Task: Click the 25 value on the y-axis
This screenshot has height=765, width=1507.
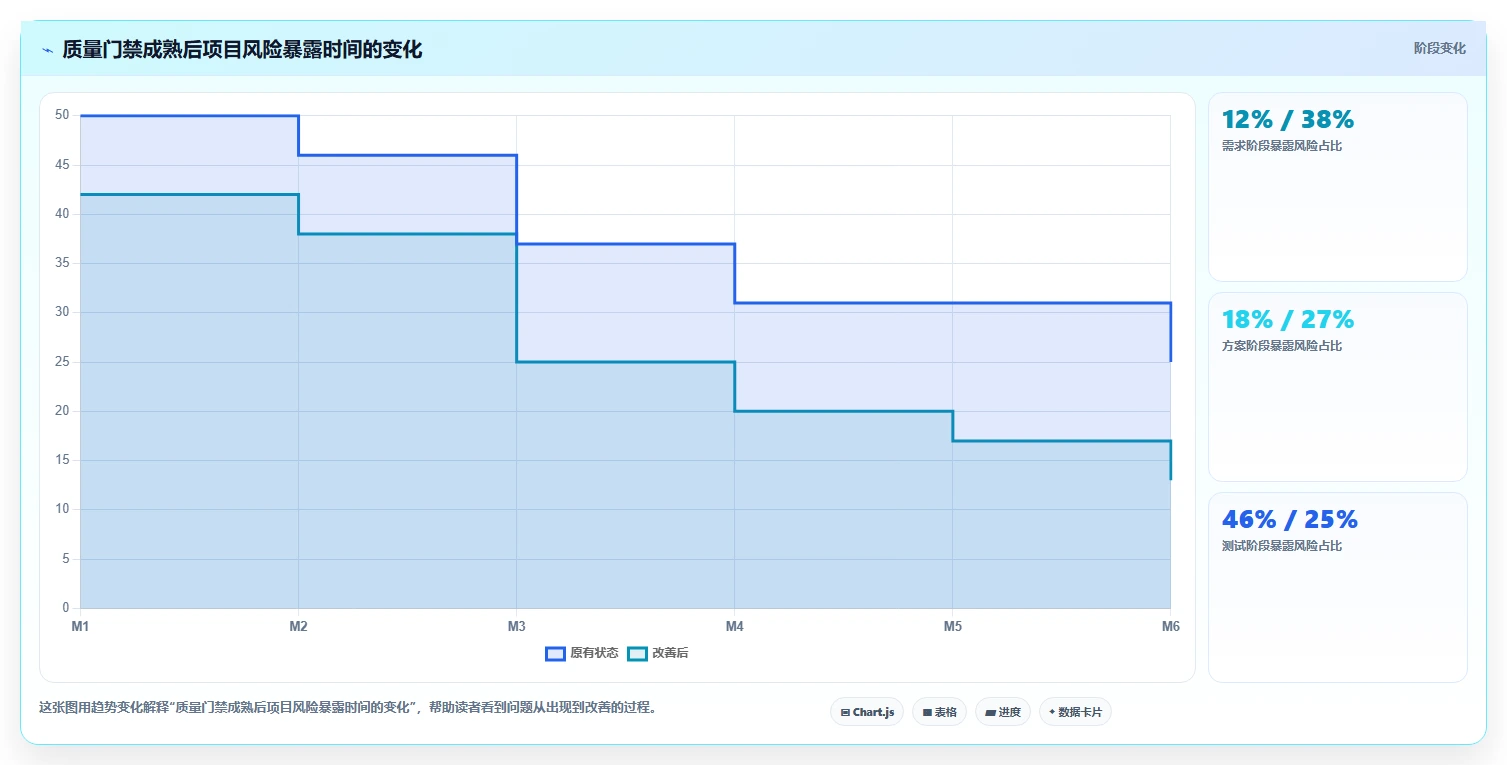Action: click(x=62, y=362)
